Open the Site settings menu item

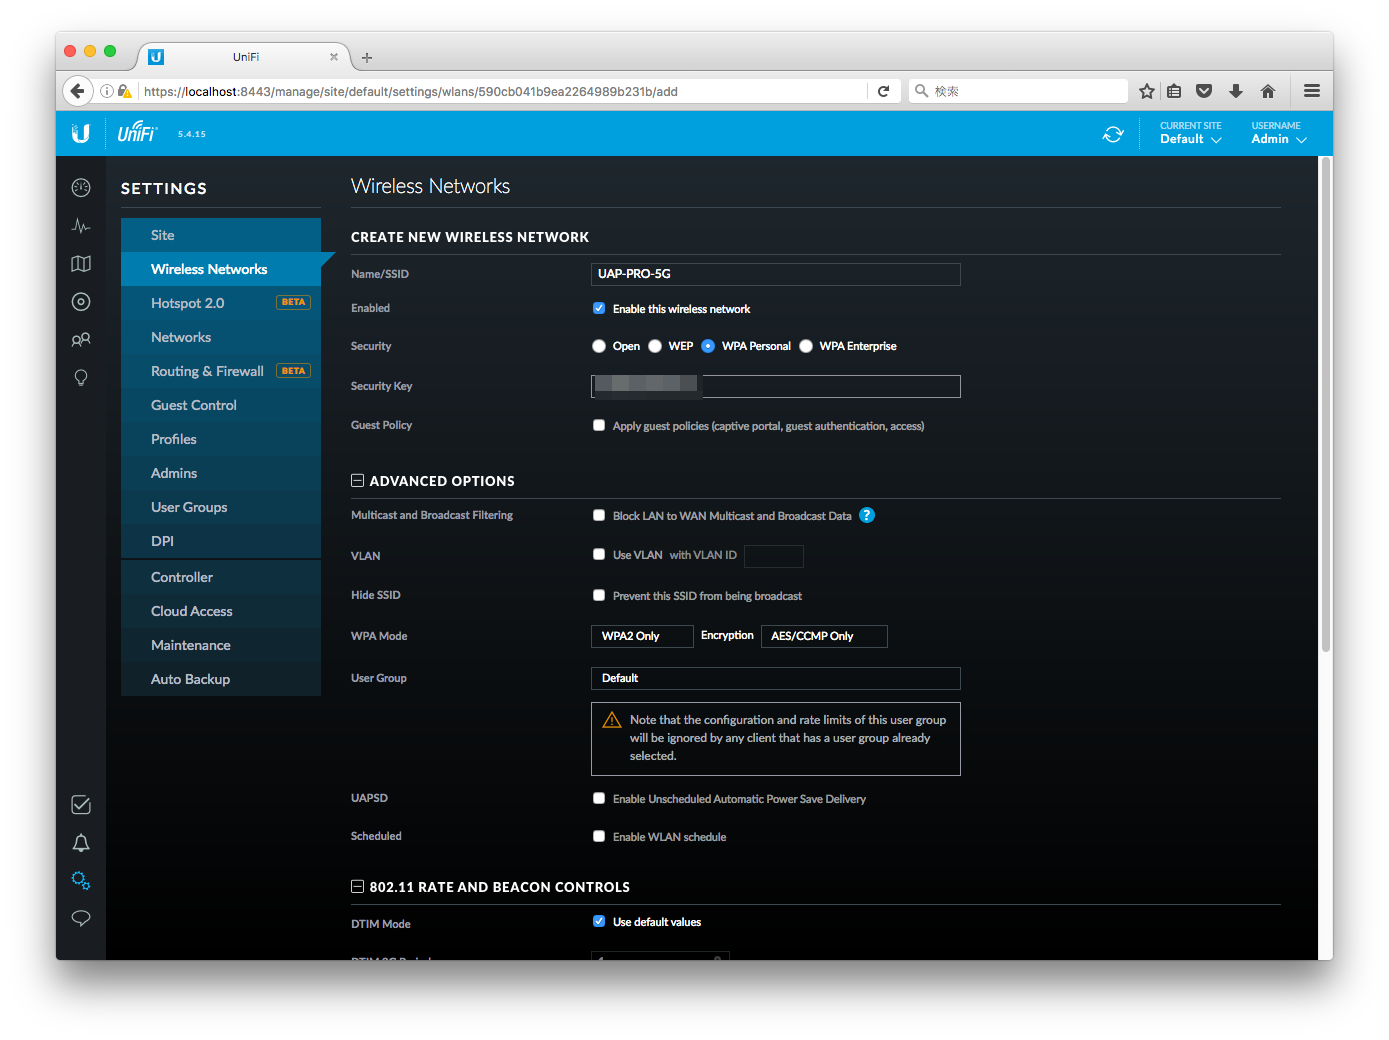click(221, 235)
